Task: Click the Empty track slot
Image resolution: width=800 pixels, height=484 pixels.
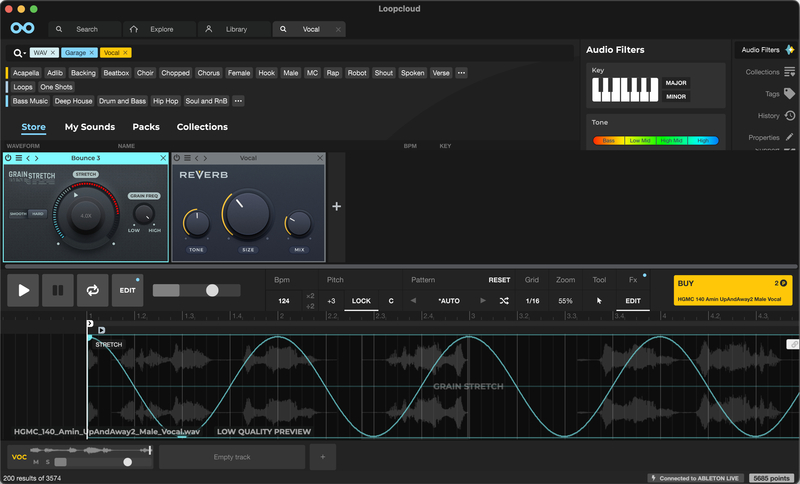Action: click(x=232, y=458)
